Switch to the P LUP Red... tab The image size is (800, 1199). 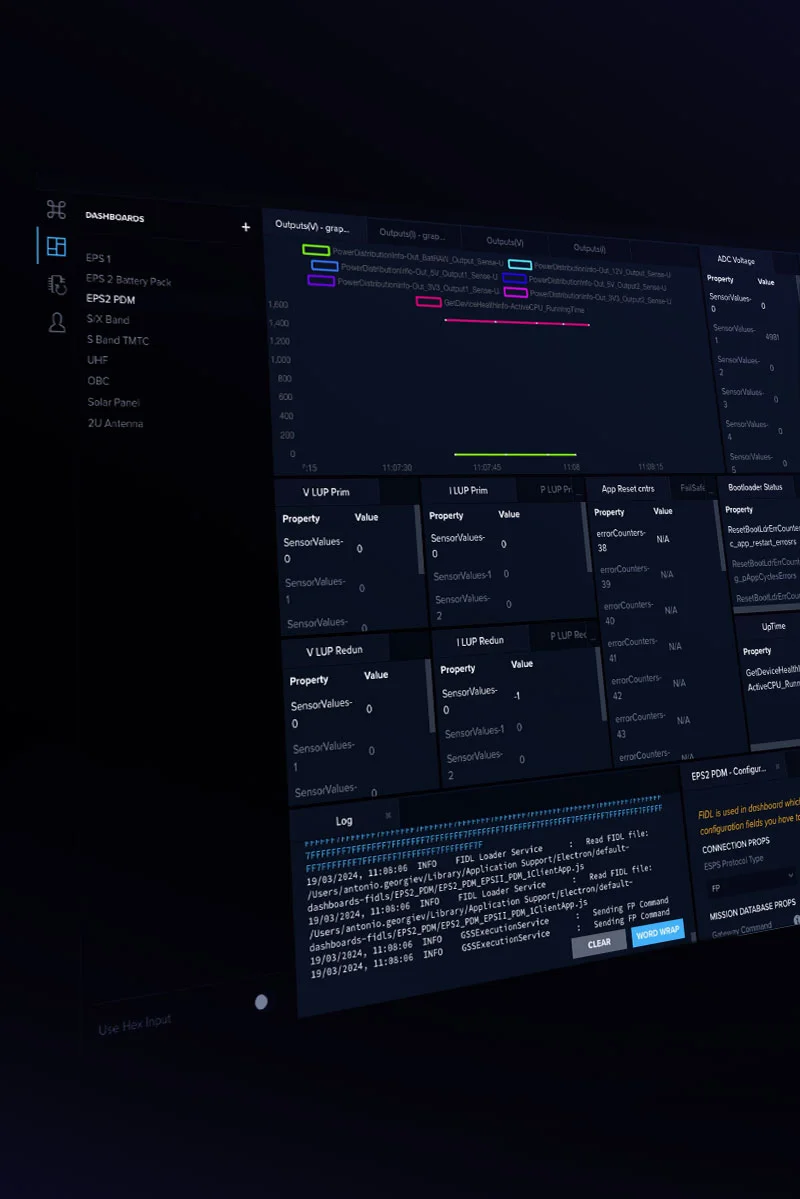(568, 635)
